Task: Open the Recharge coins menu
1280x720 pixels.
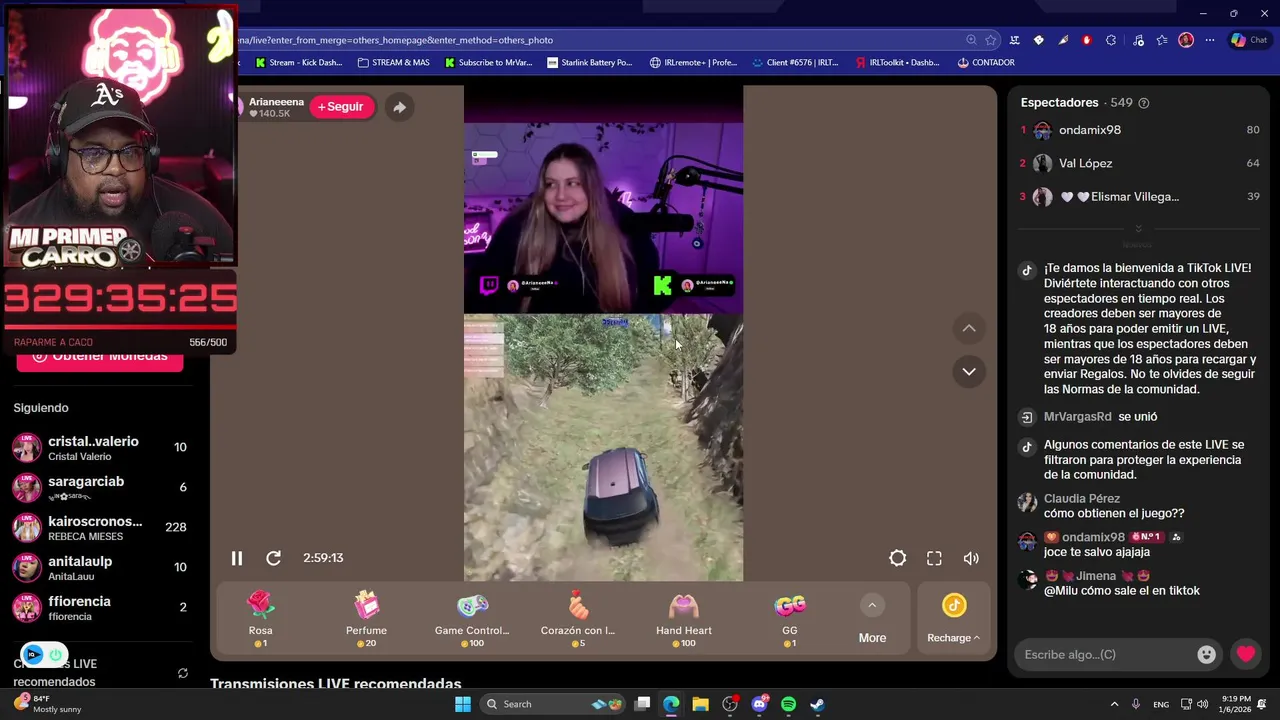Action: point(954,619)
